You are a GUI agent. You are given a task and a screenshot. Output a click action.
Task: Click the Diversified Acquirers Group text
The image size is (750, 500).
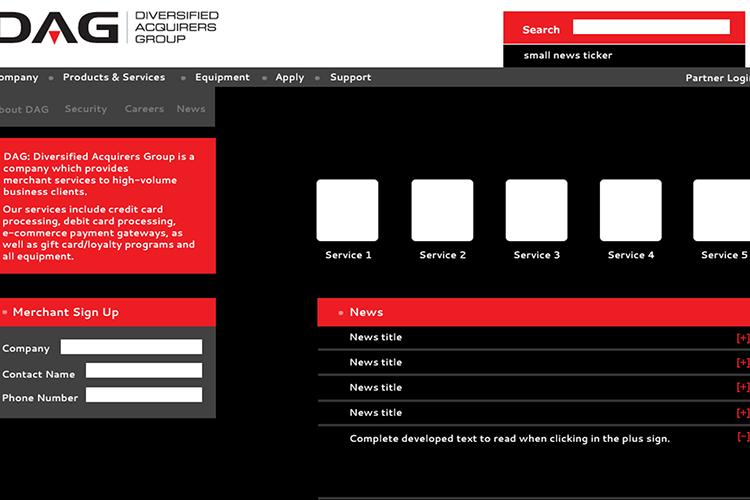coord(176,27)
